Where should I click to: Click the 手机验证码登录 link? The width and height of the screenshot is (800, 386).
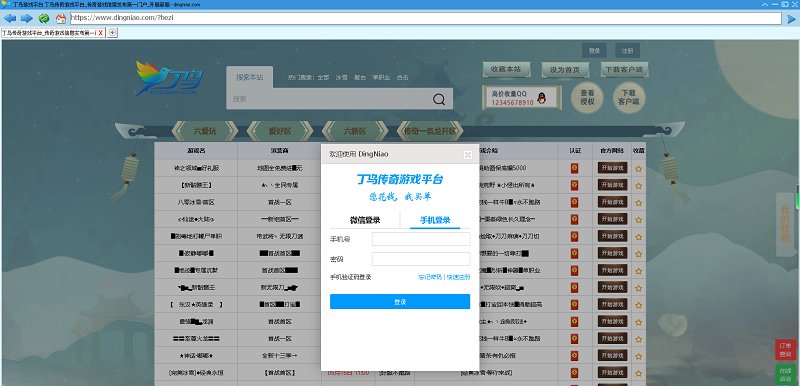pos(351,277)
